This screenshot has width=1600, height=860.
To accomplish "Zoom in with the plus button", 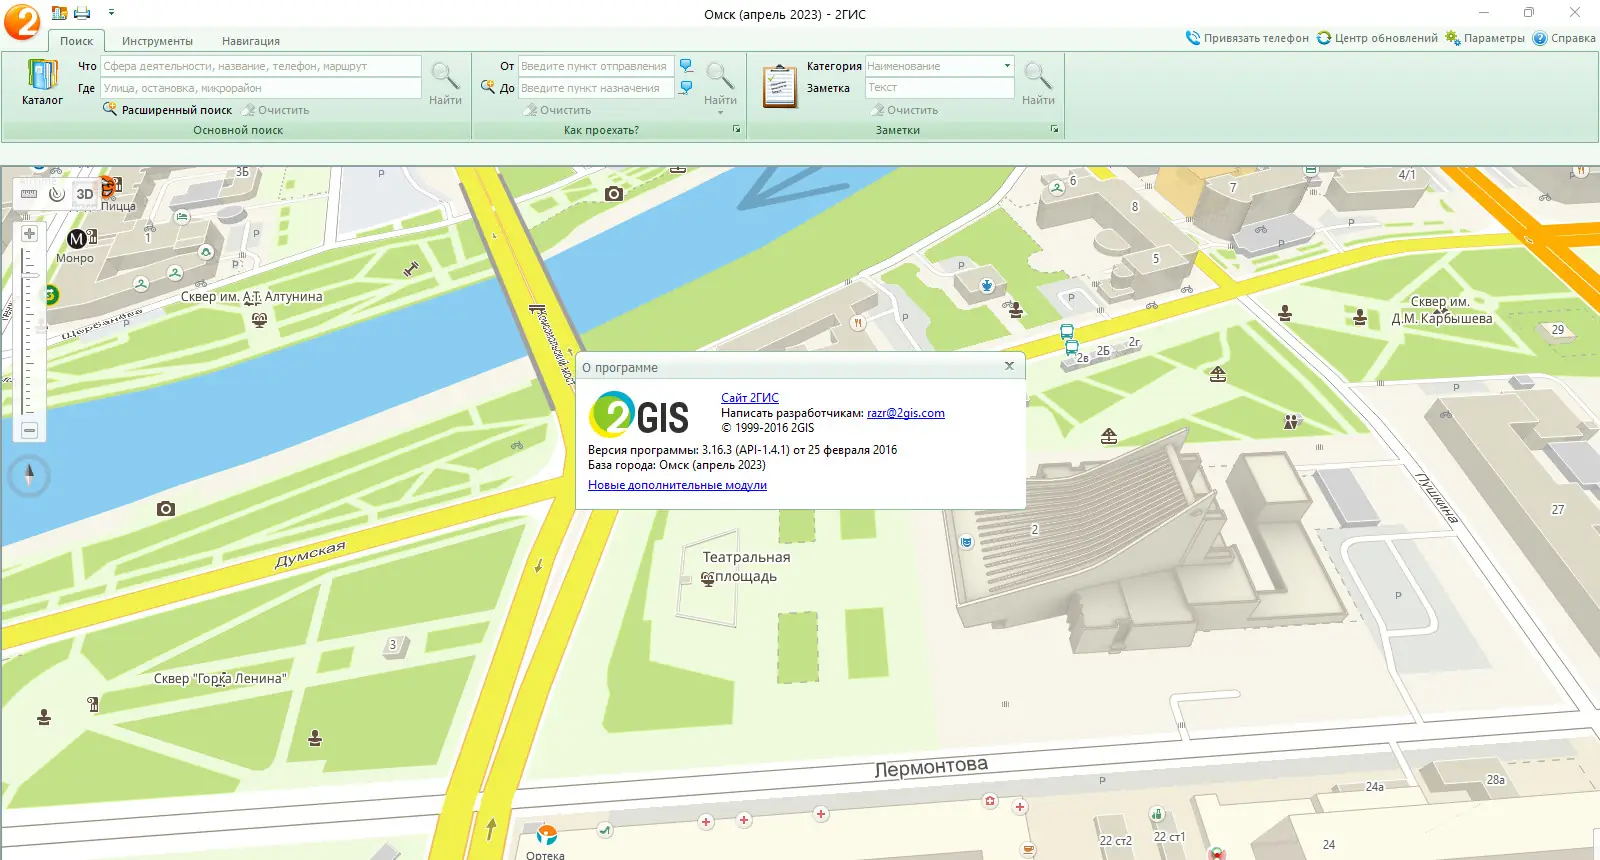I will pyautogui.click(x=30, y=233).
